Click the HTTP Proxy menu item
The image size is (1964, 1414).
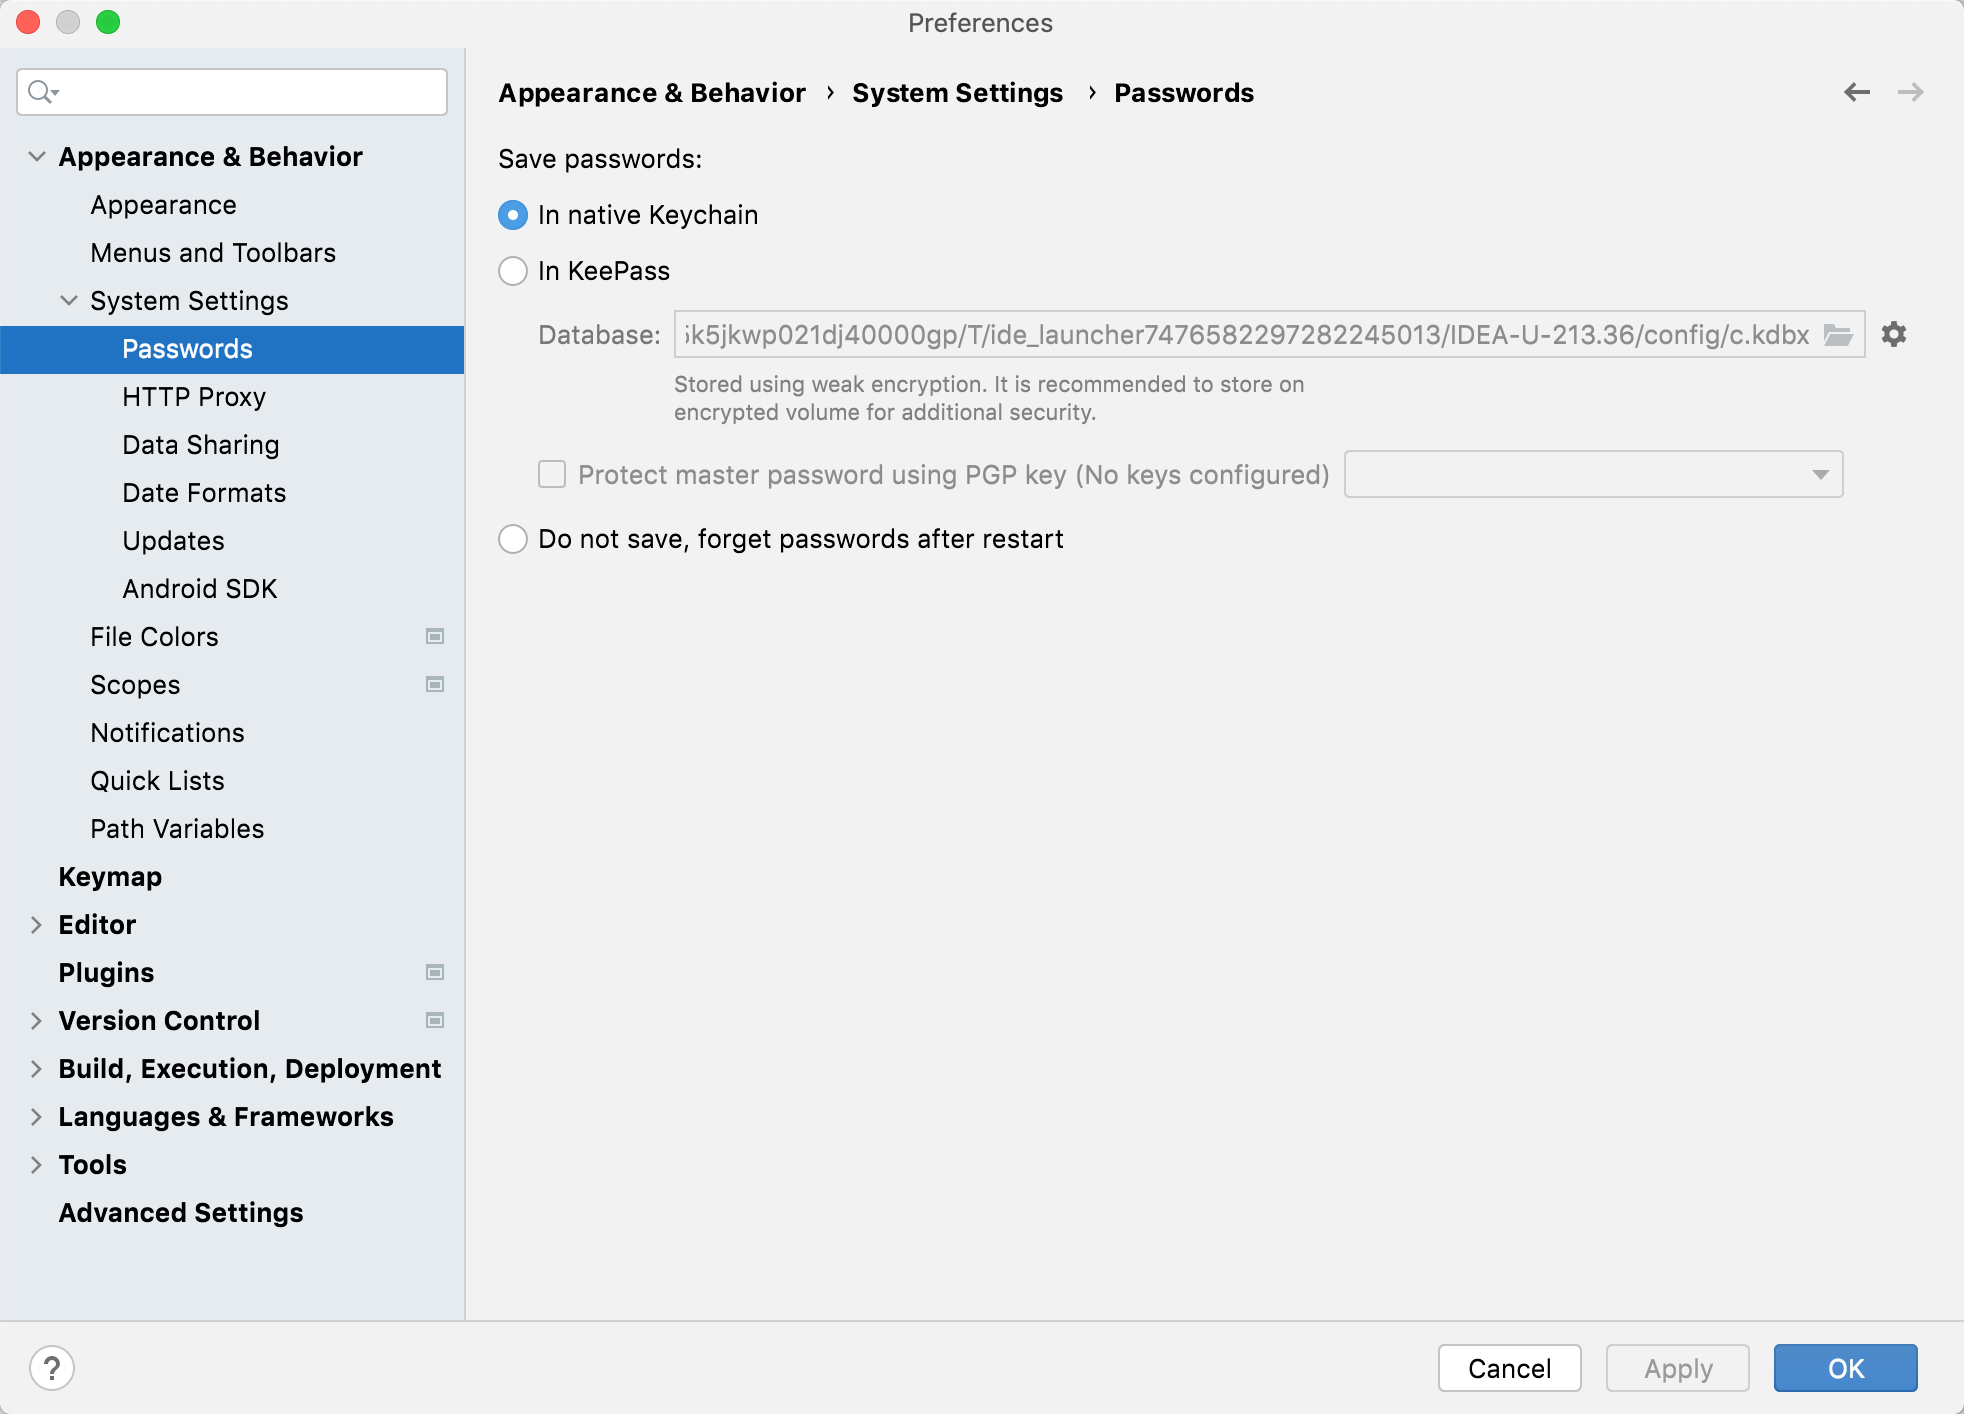pyautogui.click(x=194, y=397)
